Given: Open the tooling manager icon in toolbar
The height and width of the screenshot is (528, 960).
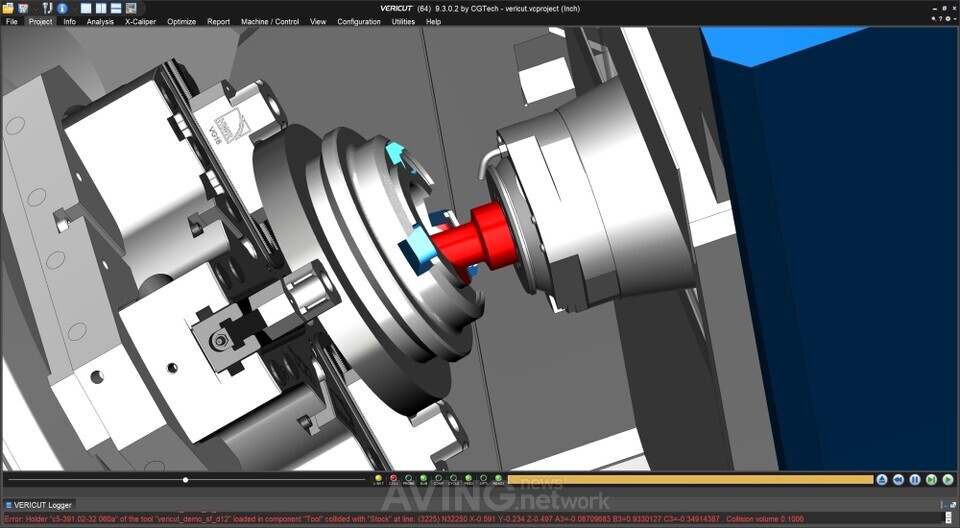Looking at the screenshot, I should click(x=47, y=9).
